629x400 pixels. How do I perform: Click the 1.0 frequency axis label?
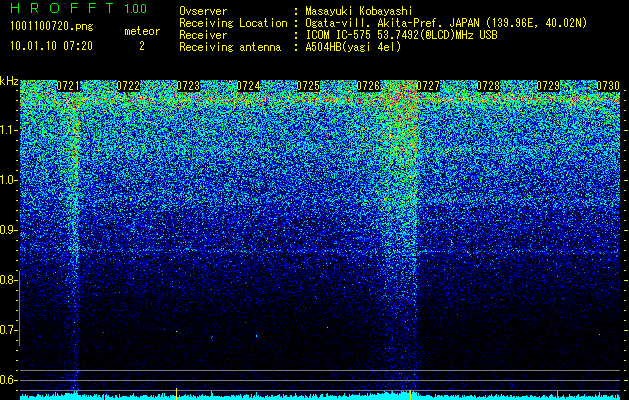8,180
